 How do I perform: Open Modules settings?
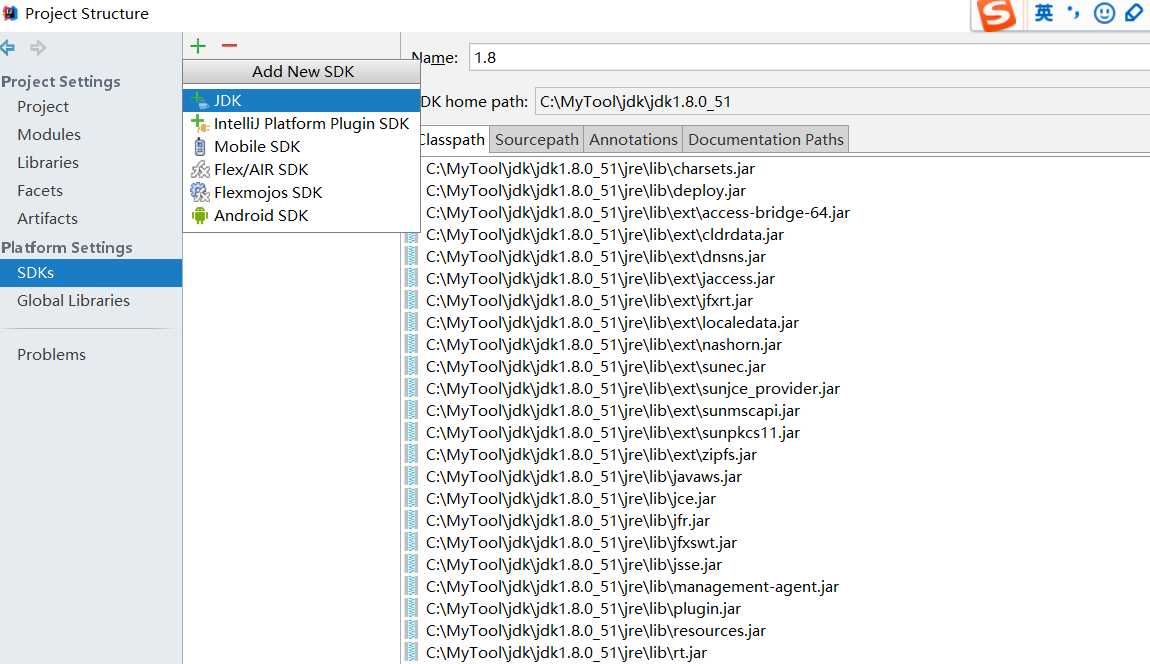pyautogui.click(x=48, y=134)
